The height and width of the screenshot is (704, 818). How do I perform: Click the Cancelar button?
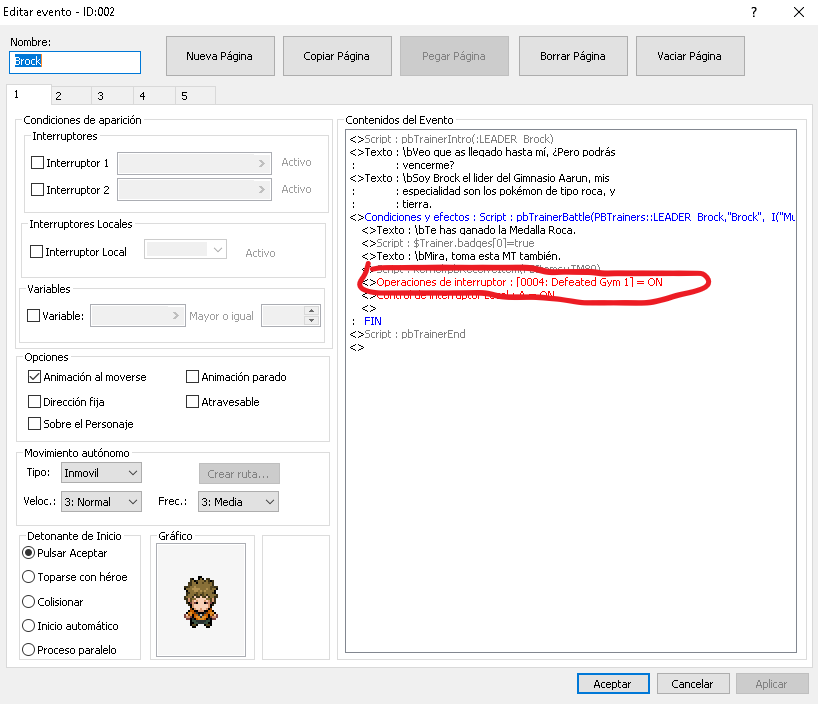tap(692, 684)
